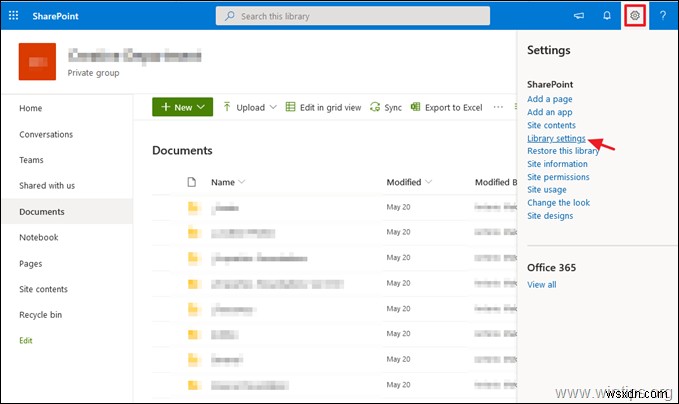Click the megaphone announcements icon
The height and width of the screenshot is (404, 679).
pyautogui.click(x=579, y=16)
